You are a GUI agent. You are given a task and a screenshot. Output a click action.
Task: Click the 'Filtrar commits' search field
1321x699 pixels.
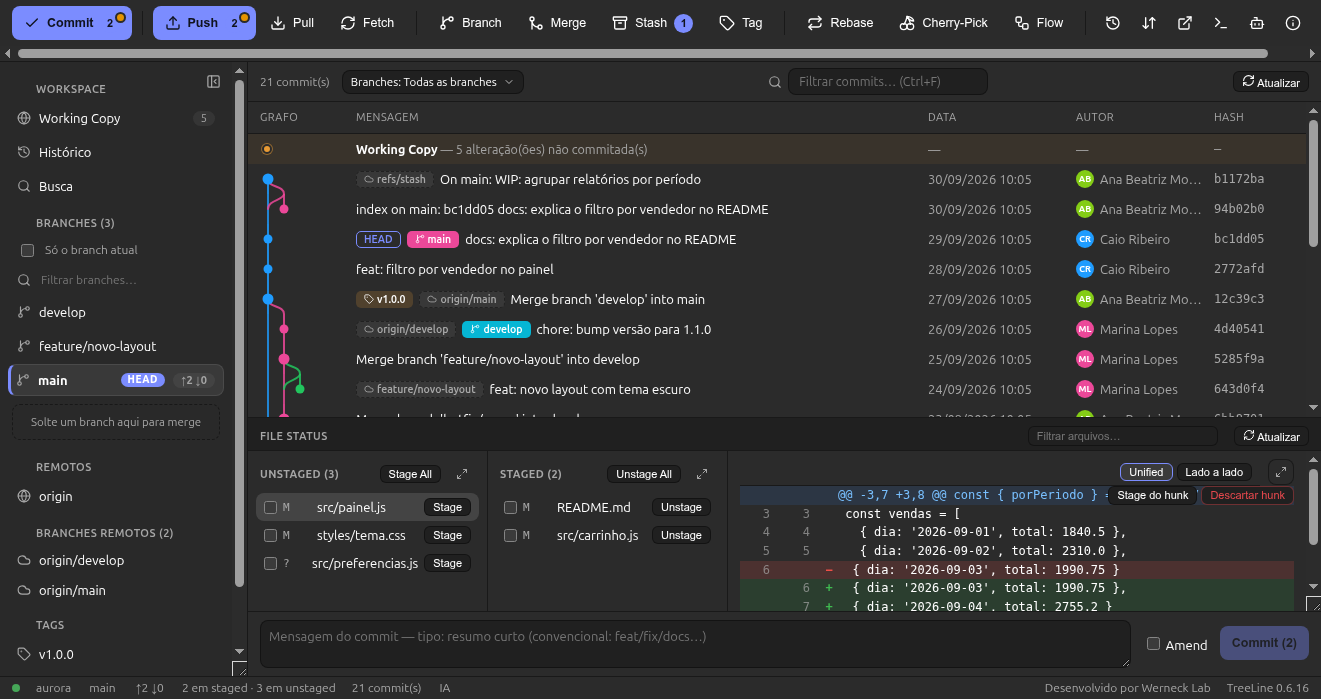click(x=887, y=82)
